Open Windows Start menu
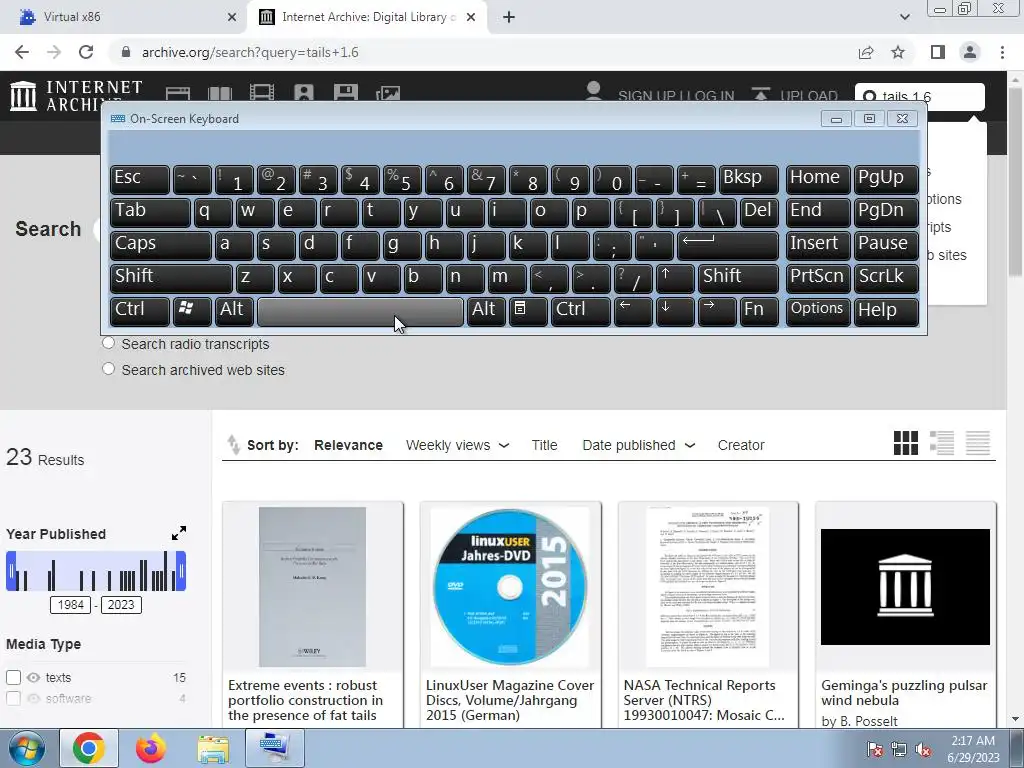This screenshot has width=1024, height=768. tap(26, 748)
